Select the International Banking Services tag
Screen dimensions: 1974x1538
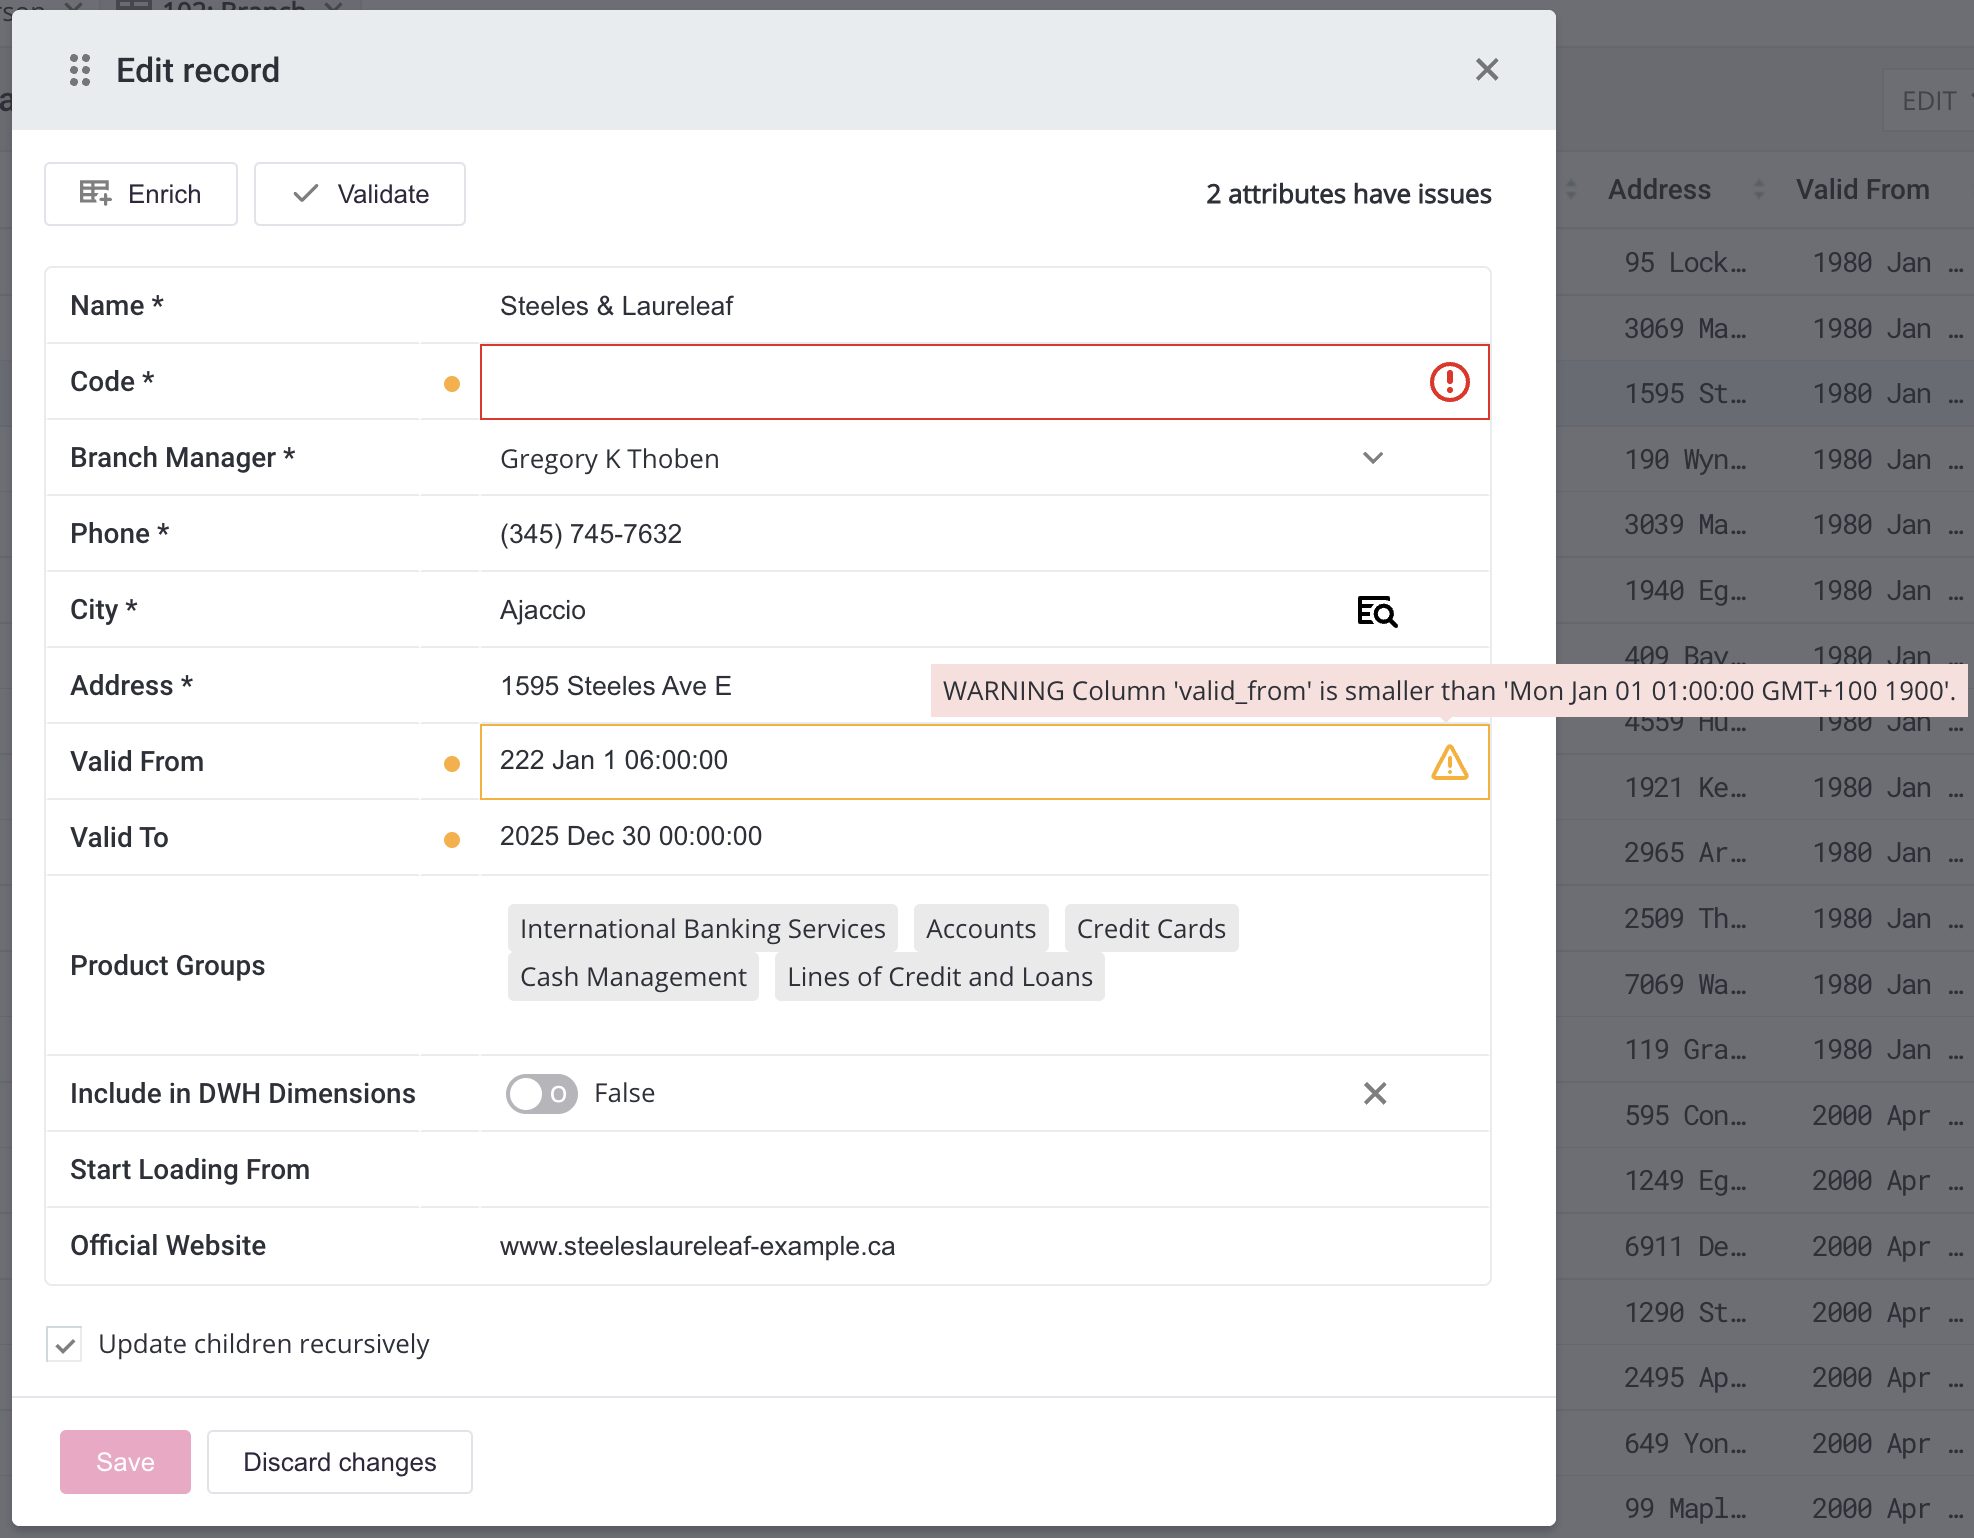point(703,929)
